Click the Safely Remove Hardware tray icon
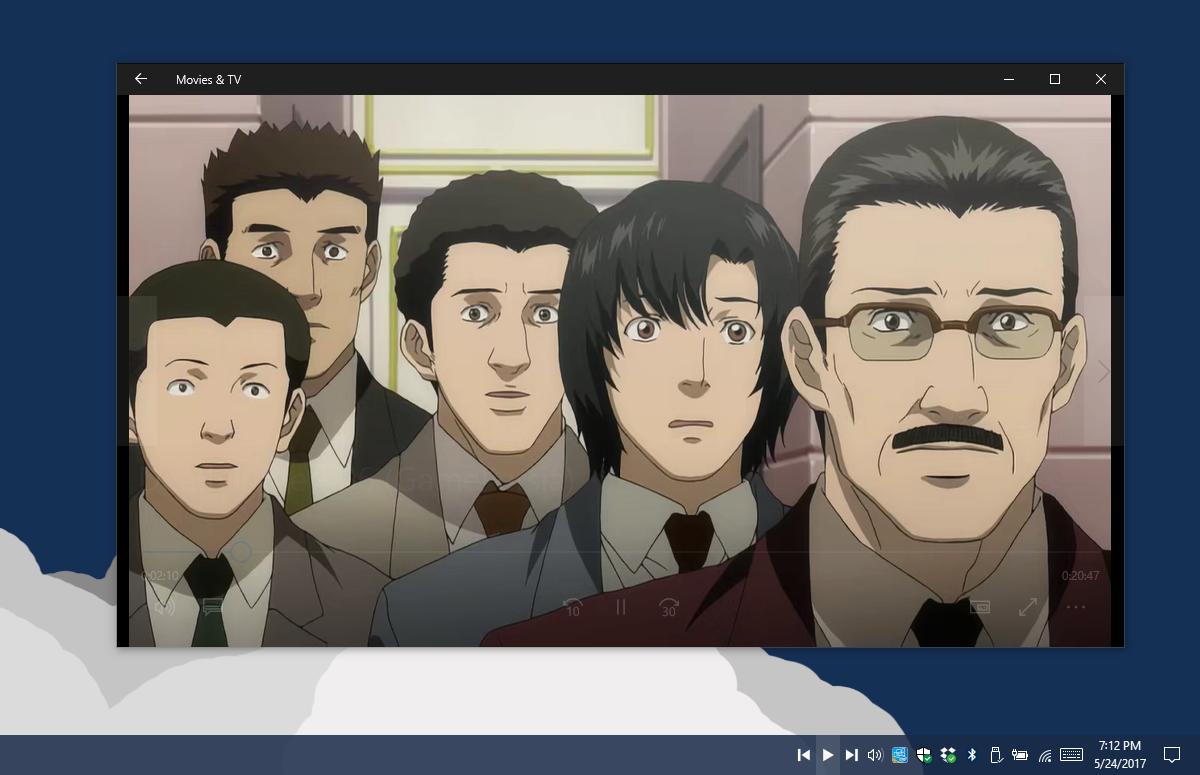The height and width of the screenshot is (775, 1200). 995,755
